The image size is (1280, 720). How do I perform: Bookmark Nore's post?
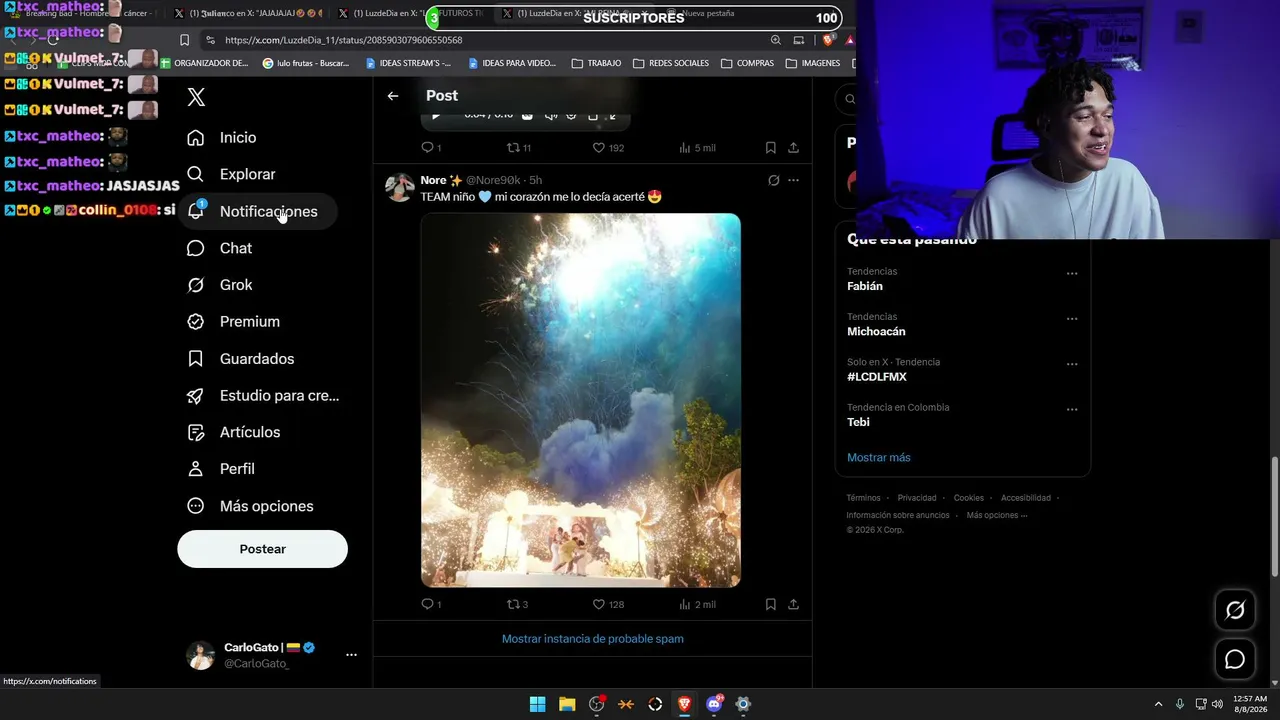pos(771,604)
